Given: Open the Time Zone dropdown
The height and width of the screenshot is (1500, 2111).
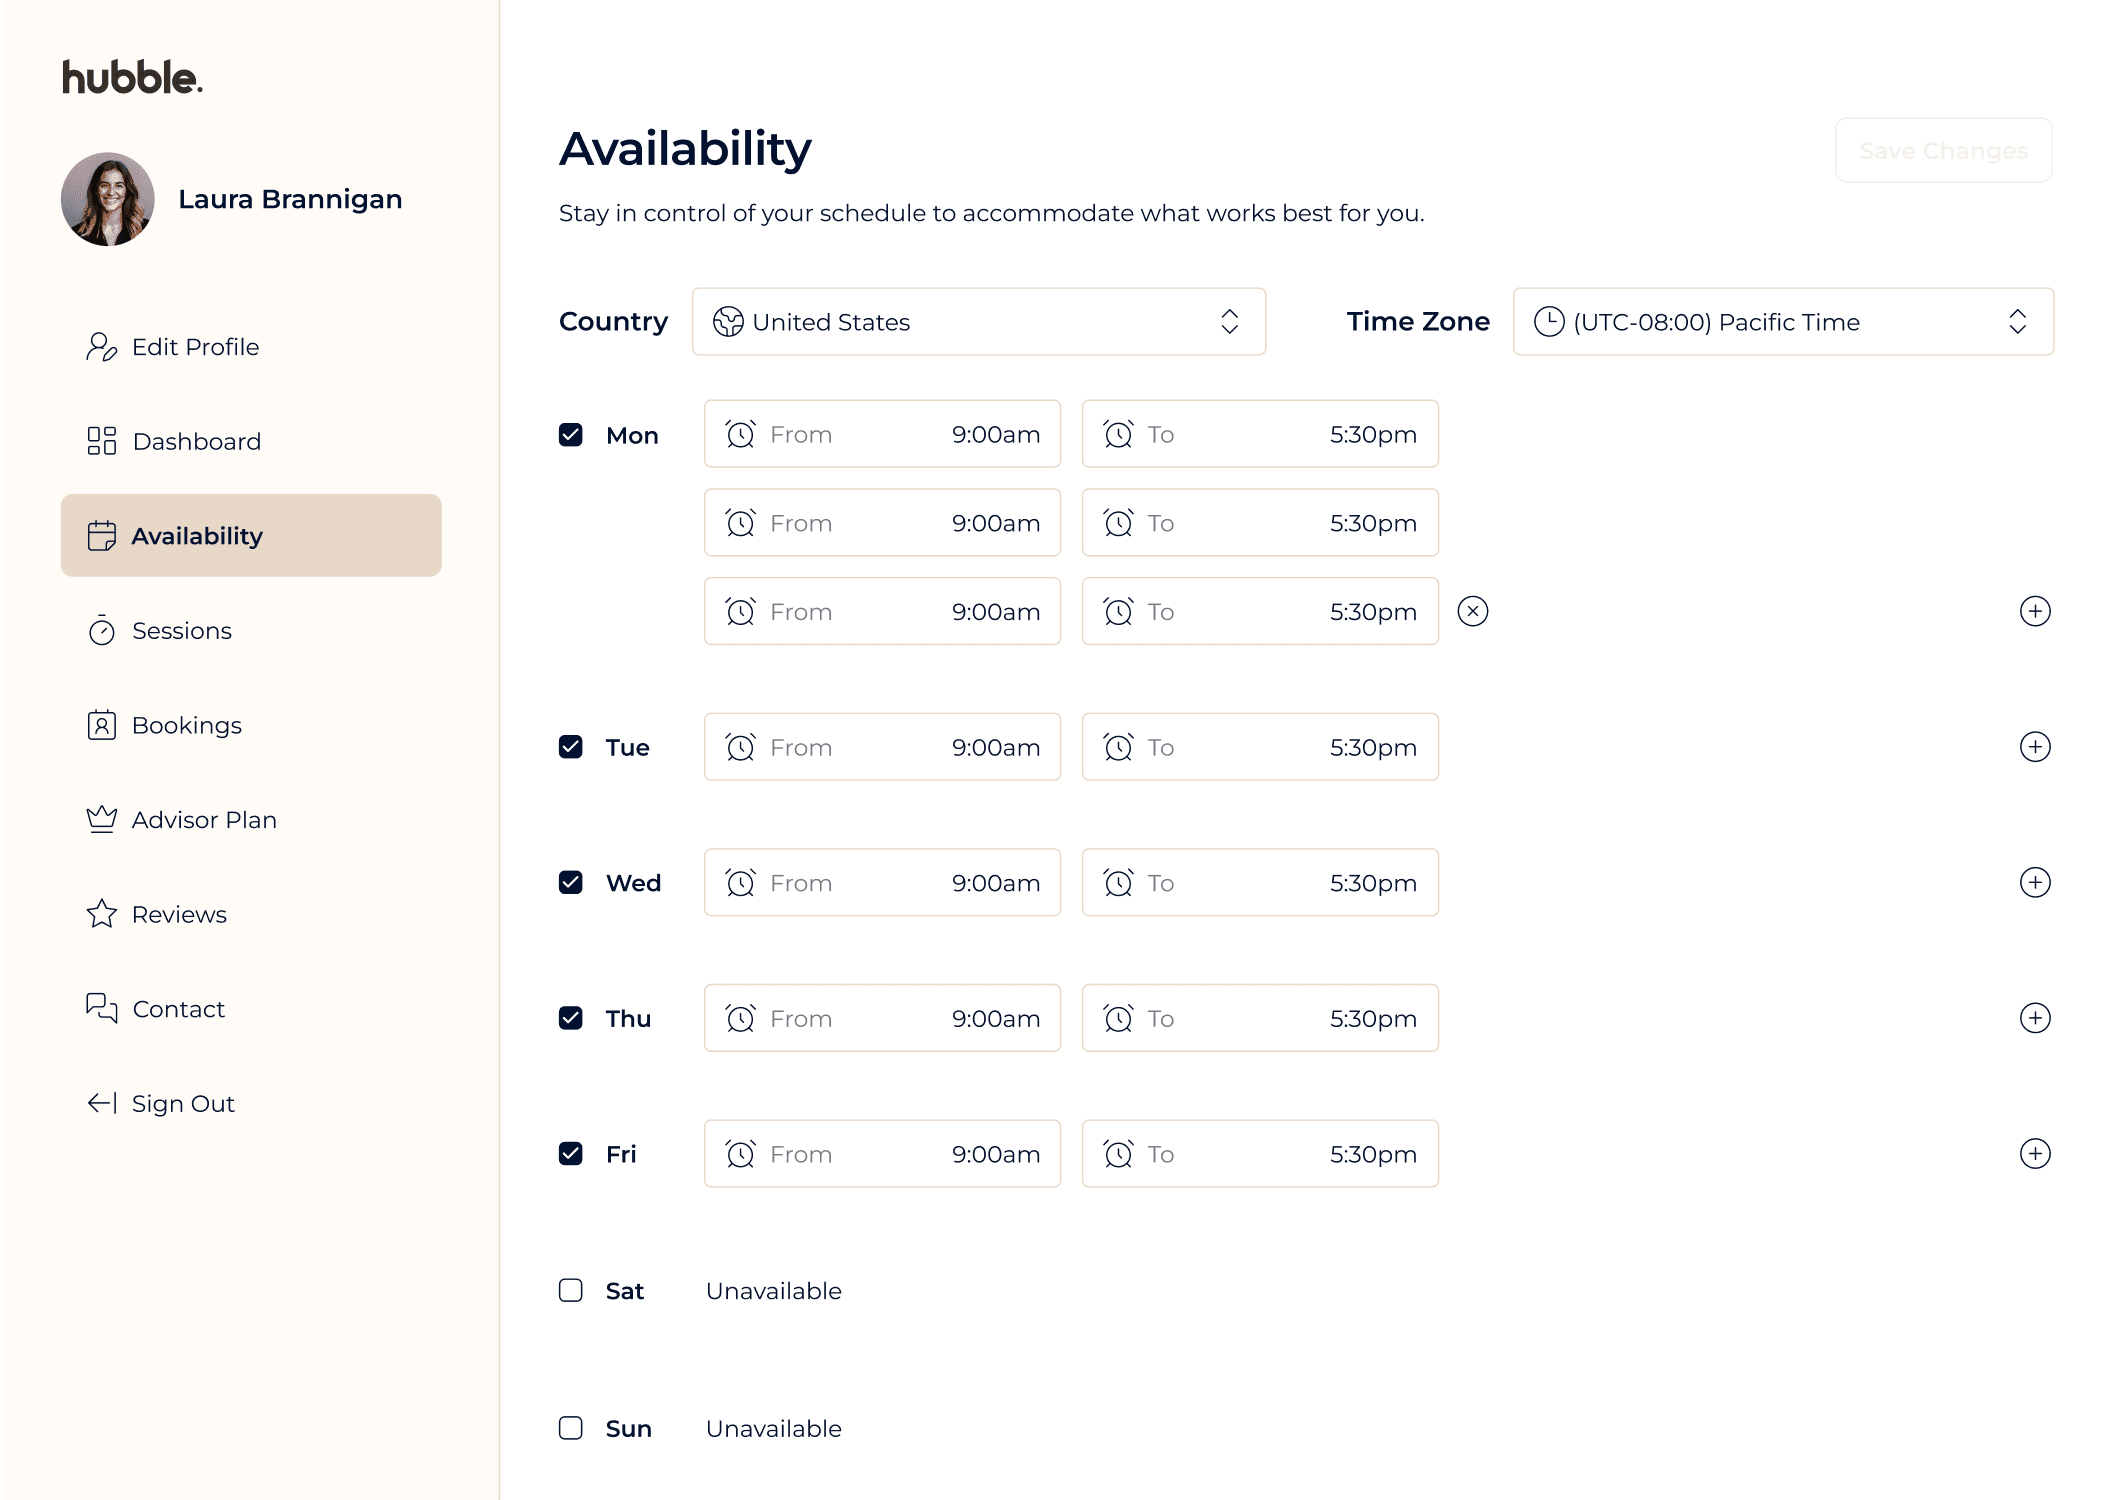Looking at the screenshot, I should coord(1782,322).
